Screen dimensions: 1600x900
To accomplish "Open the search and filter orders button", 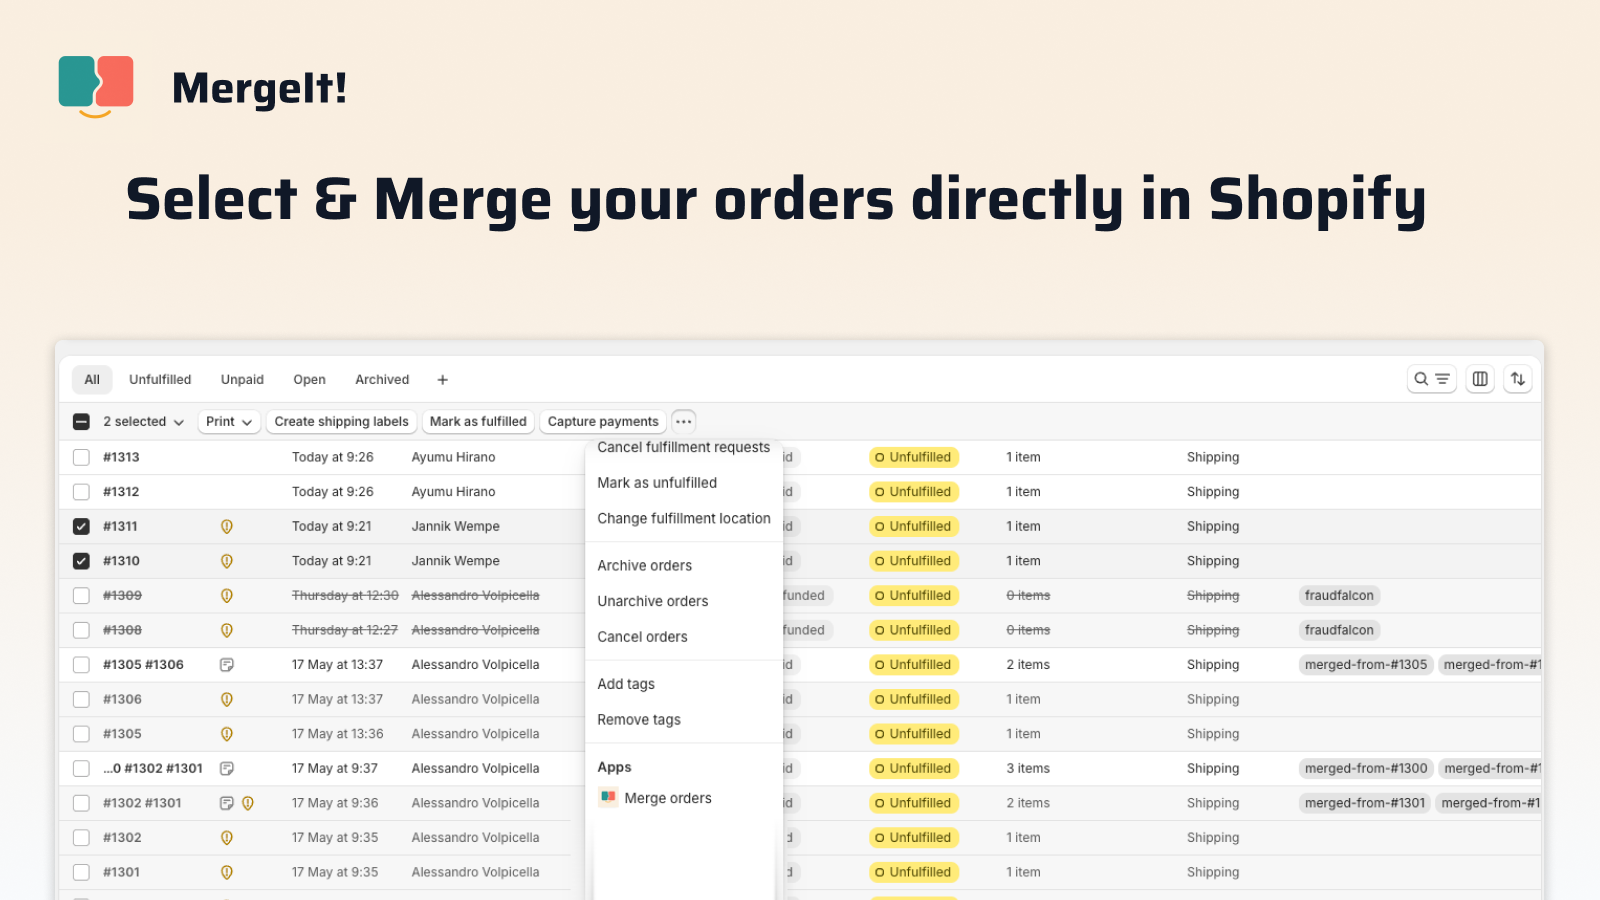I will coord(1431,379).
